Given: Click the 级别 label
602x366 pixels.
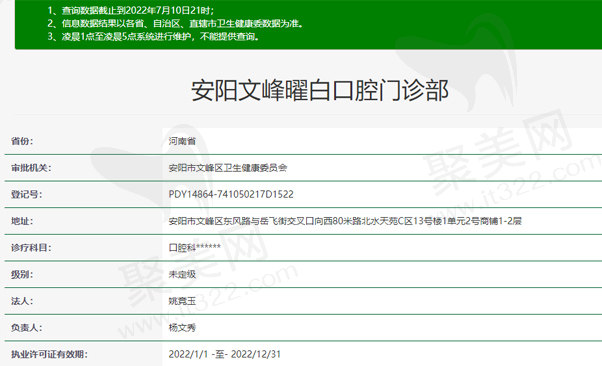Looking at the screenshot, I should coord(22,274).
